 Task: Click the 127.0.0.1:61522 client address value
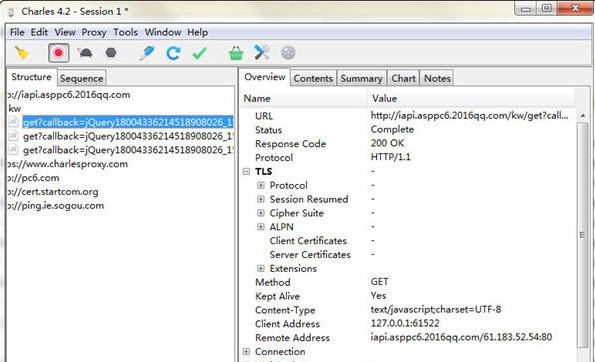pyautogui.click(x=405, y=323)
